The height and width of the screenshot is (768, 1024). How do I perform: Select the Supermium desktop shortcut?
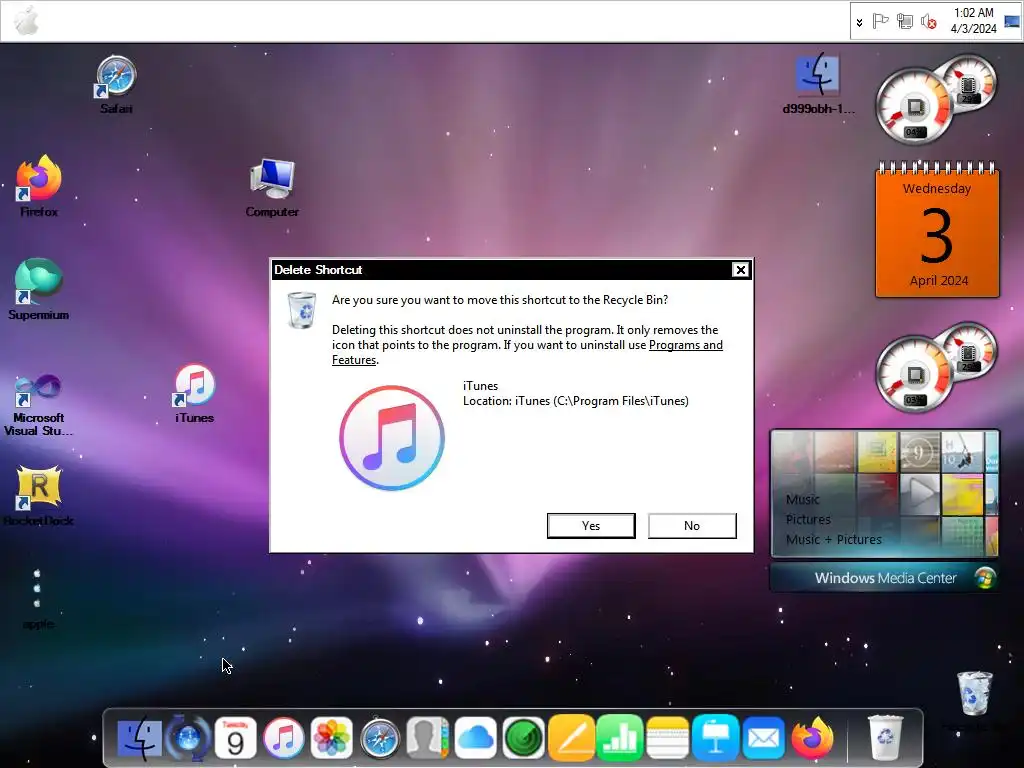pyautogui.click(x=39, y=289)
